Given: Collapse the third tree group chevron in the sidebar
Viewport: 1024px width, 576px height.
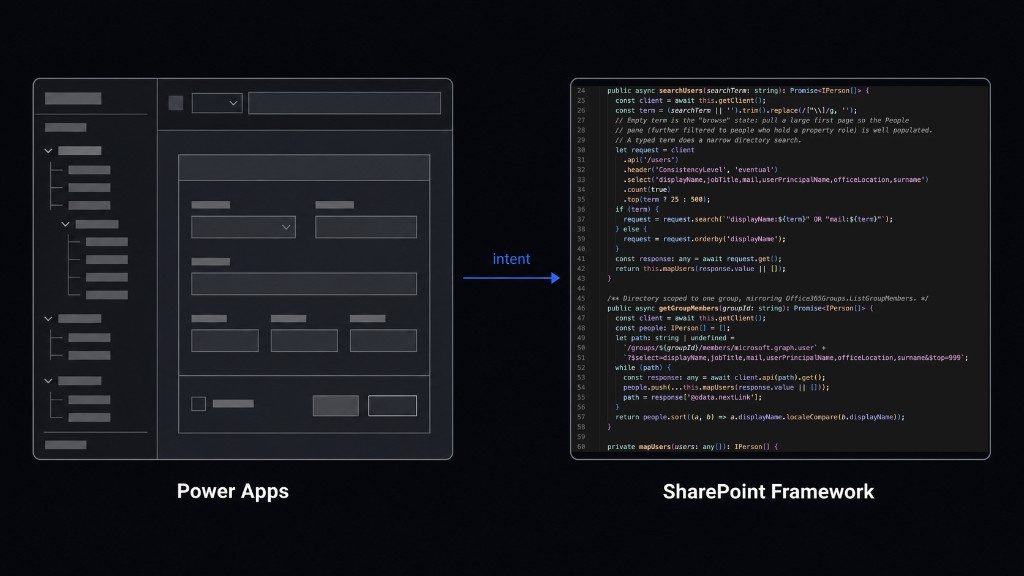Looking at the screenshot, I should click(48, 319).
